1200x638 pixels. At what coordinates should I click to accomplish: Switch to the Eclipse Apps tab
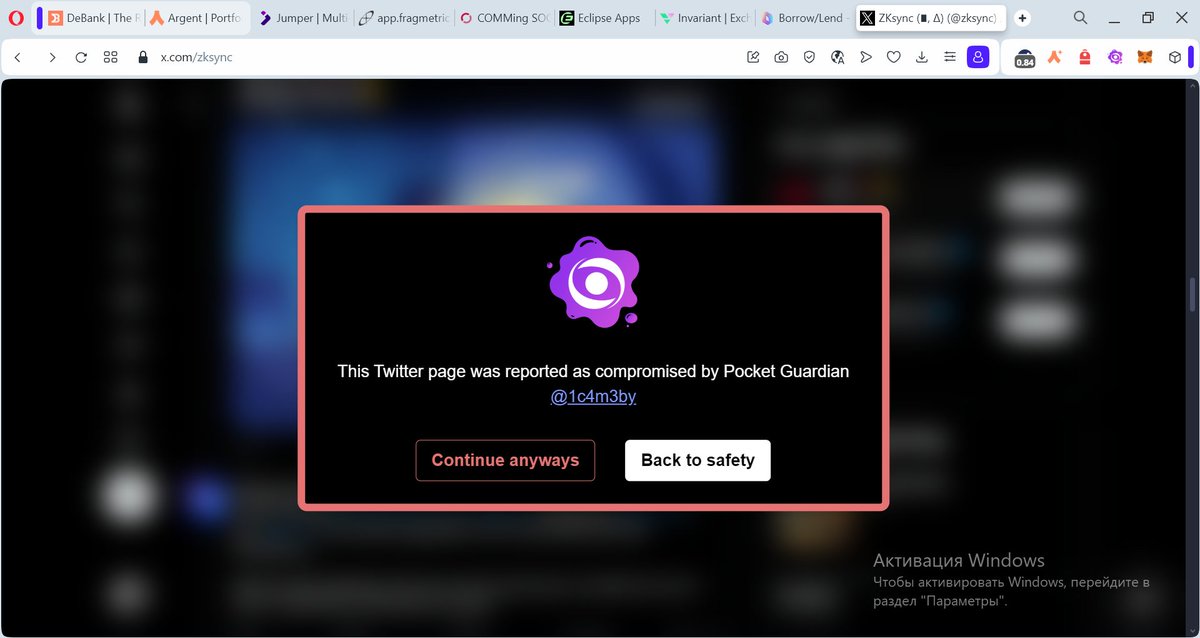tap(605, 18)
